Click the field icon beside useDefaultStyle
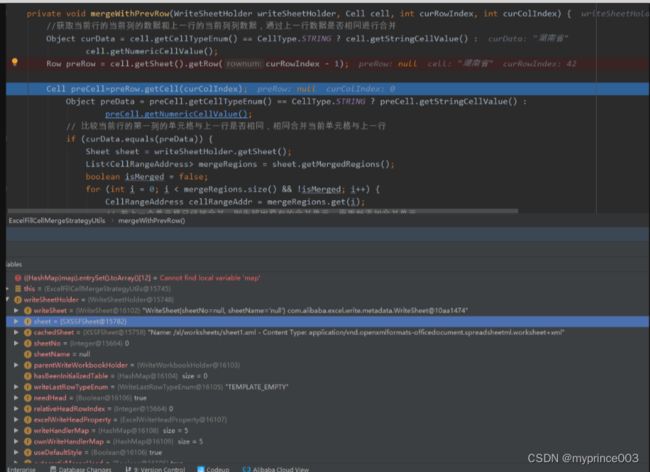The image size is (650, 472). pos(28,453)
